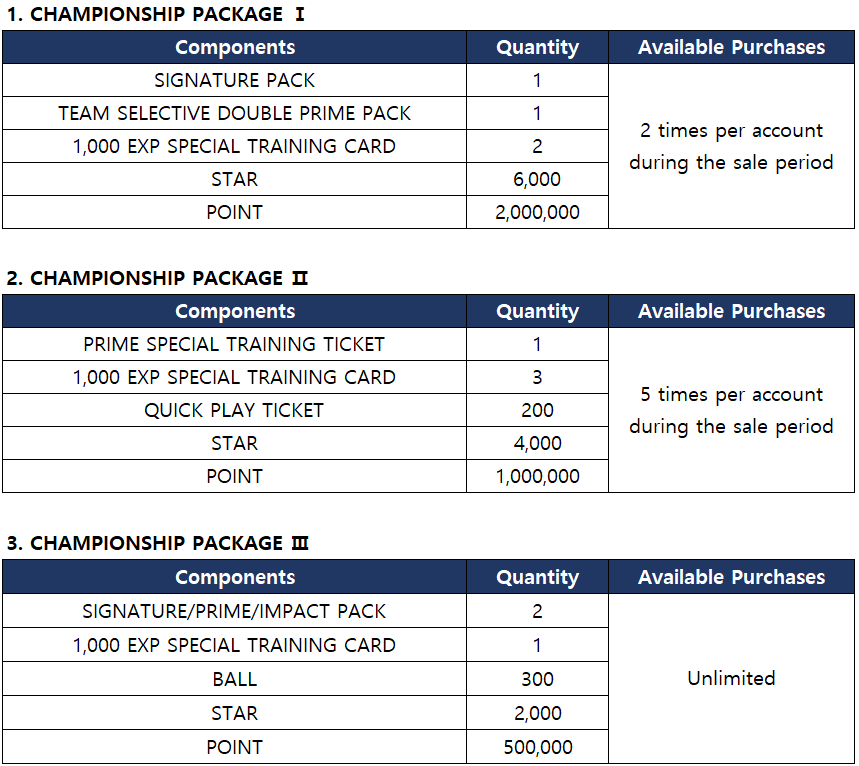Viewport: 859px width, 766px height.
Task: Select the 500,000 point quantity cell
Action: (537, 747)
